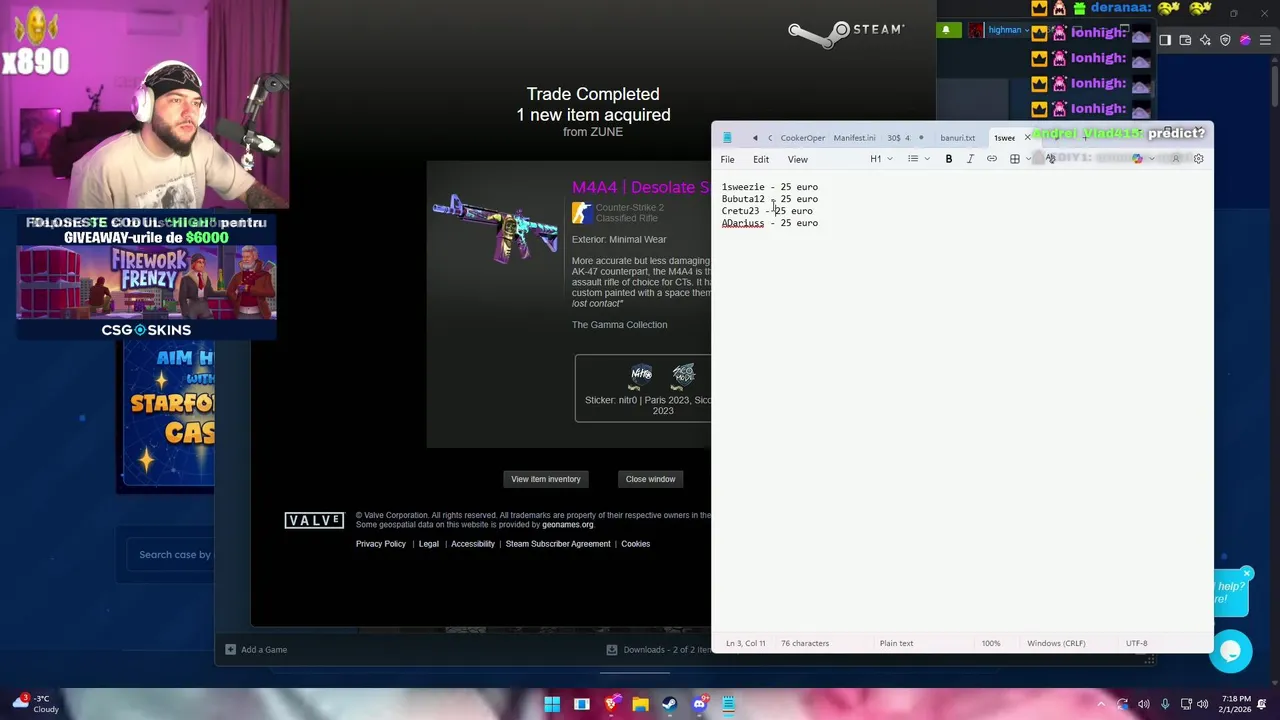Click the 'Ln 3, Col 11' status bar entry
The width and height of the screenshot is (1280, 720).
[745, 643]
